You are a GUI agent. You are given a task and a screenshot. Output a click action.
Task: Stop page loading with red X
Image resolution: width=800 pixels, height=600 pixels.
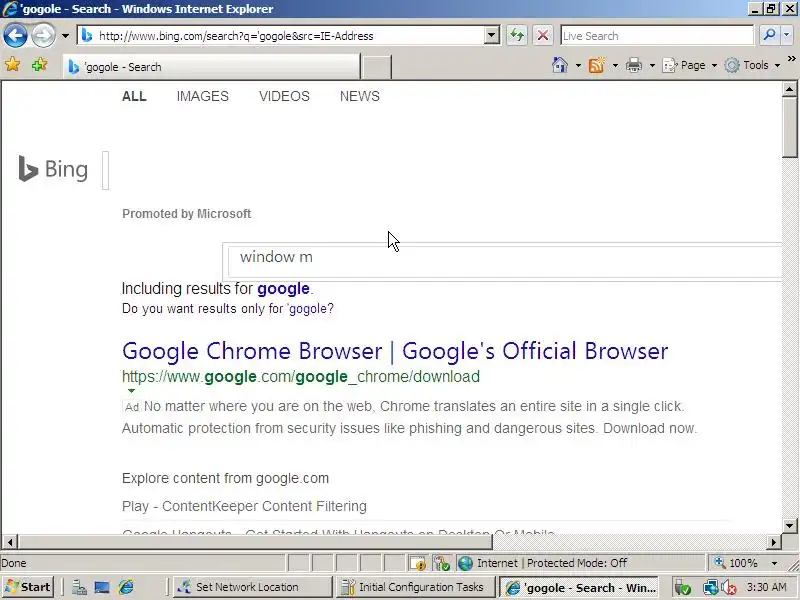pos(543,35)
